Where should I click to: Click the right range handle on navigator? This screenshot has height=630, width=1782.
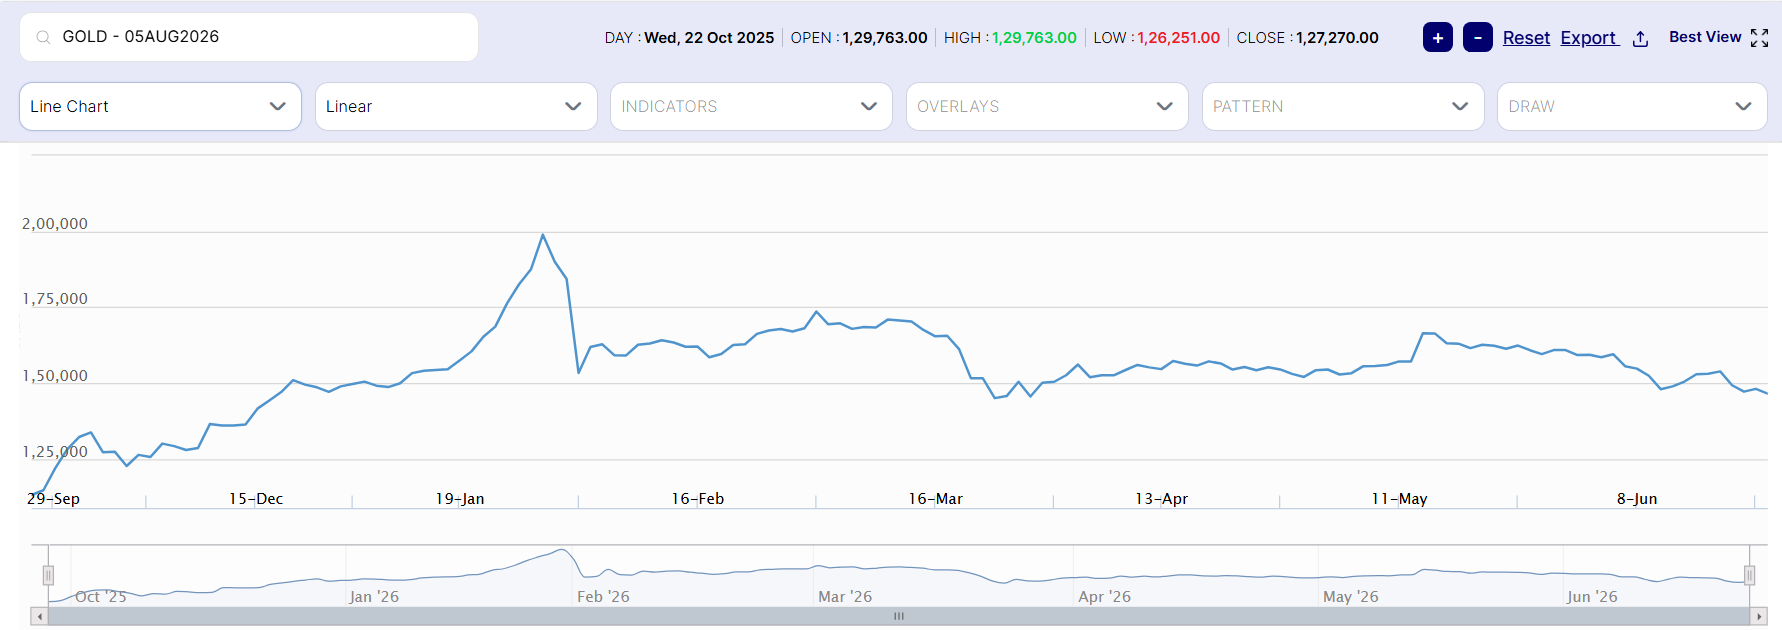(1749, 575)
